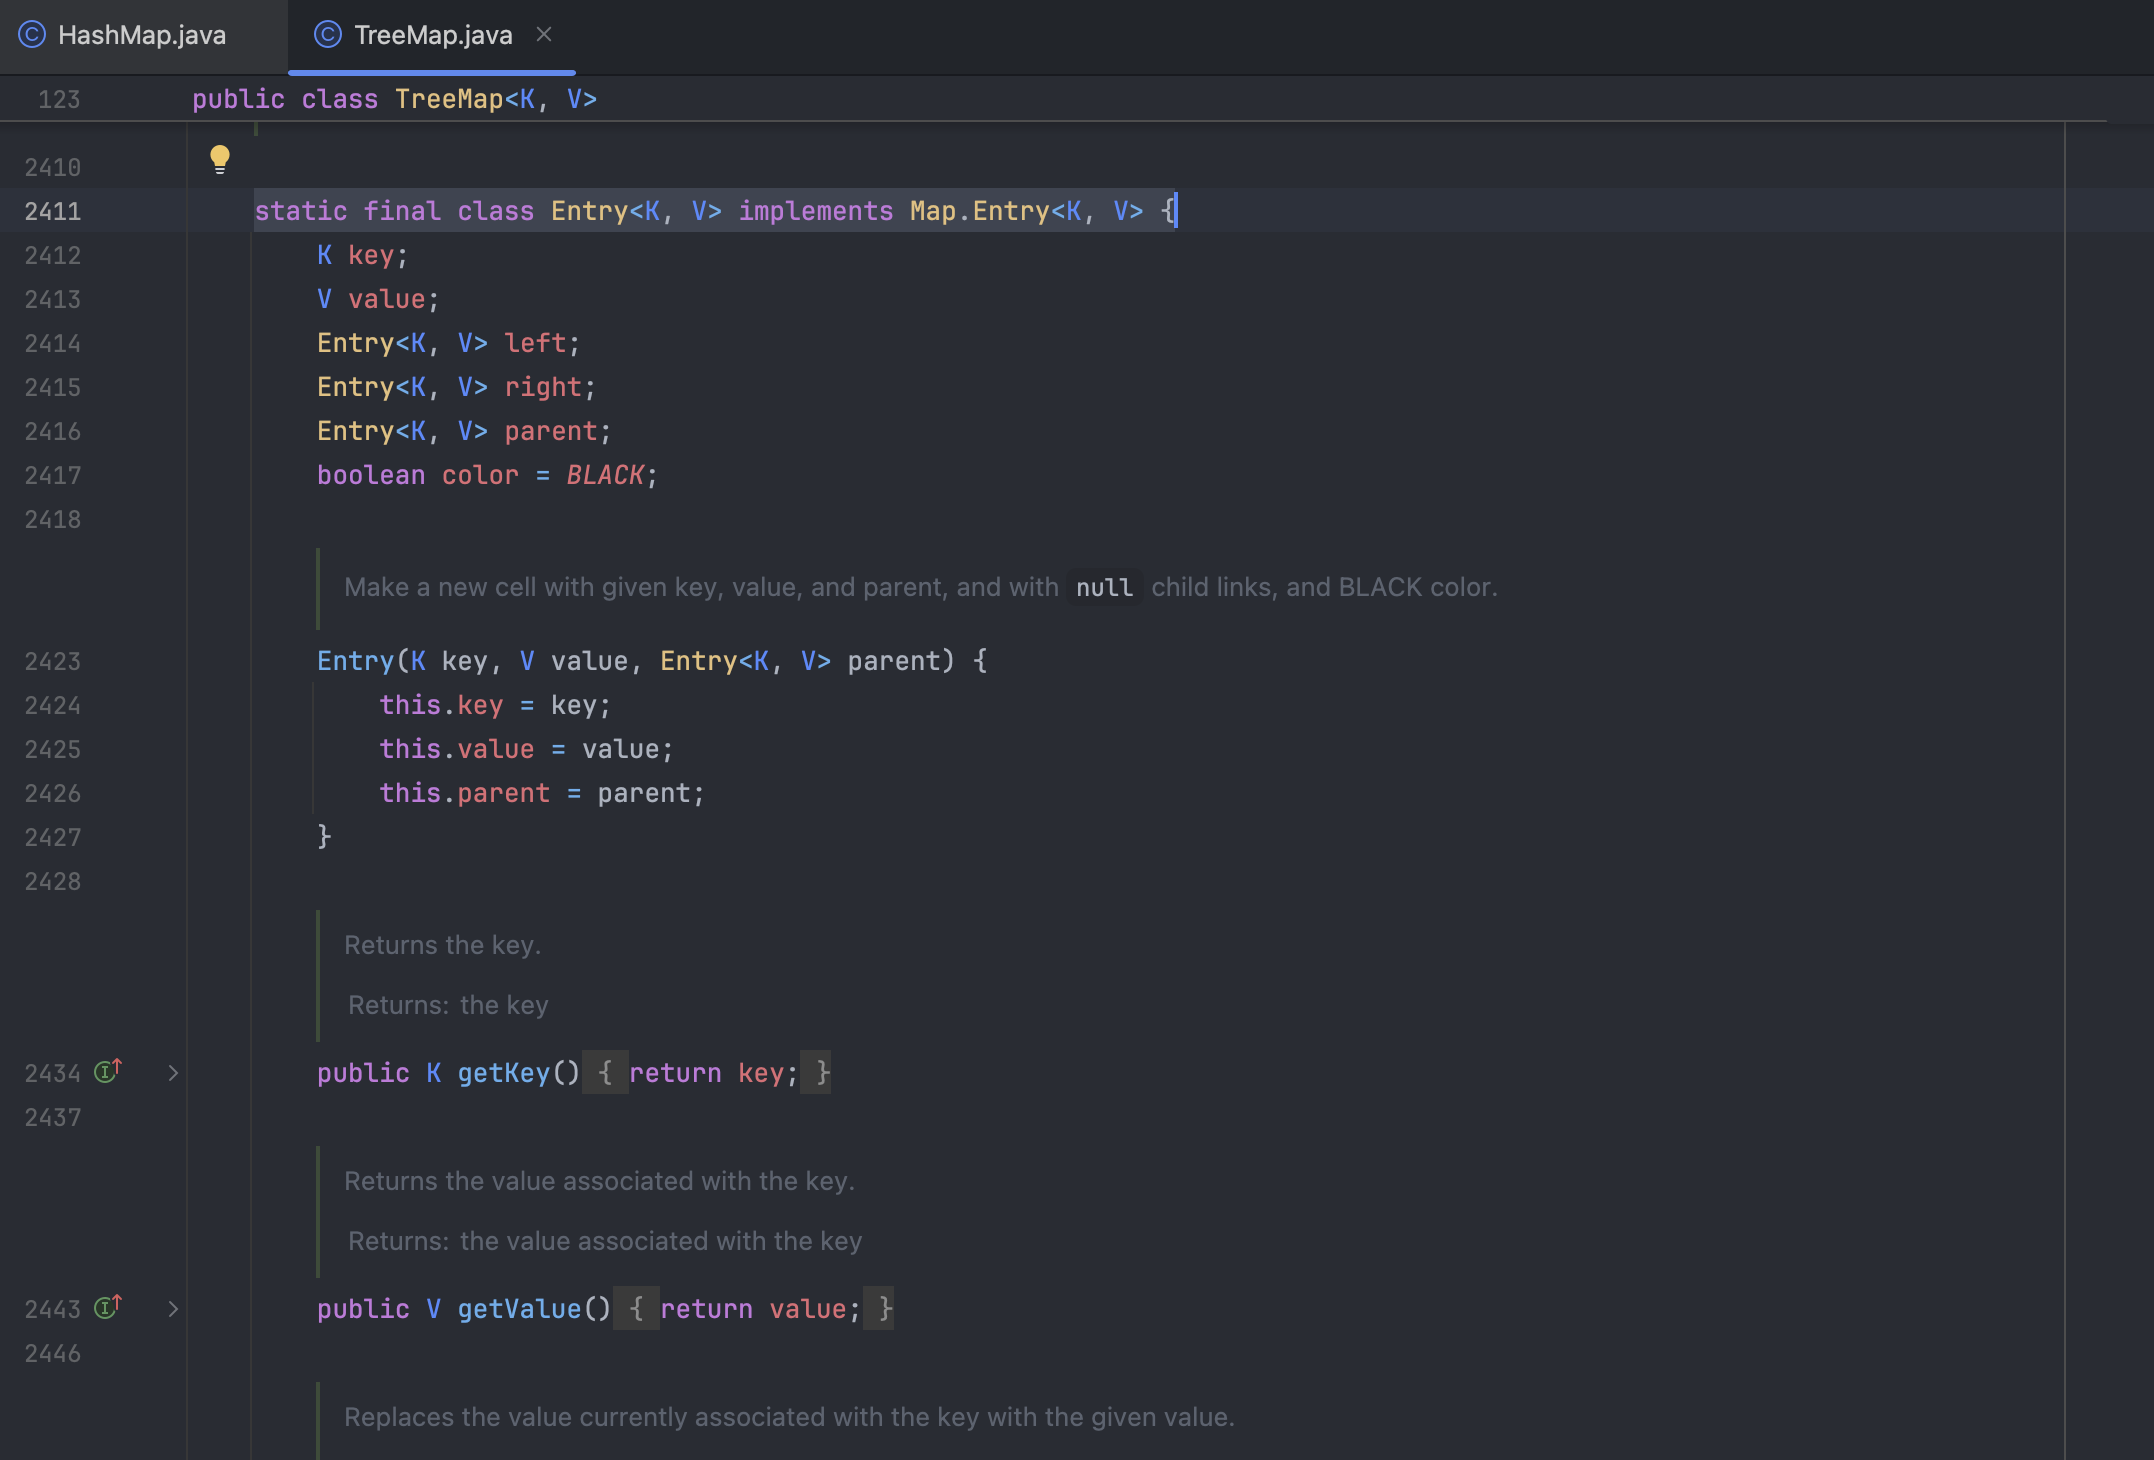
Task: Click Map.Entry in the implements clause
Action: pyautogui.click(x=978, y=211)
